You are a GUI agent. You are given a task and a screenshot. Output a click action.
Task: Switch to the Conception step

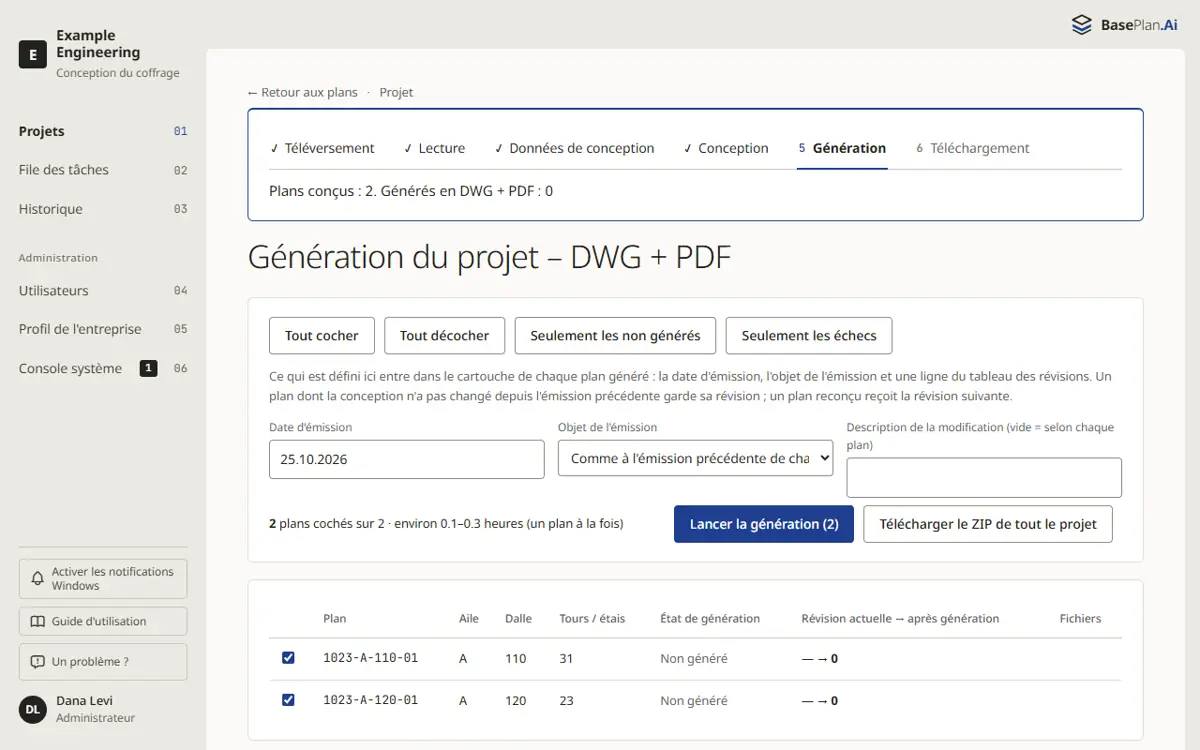pos(726,148)
